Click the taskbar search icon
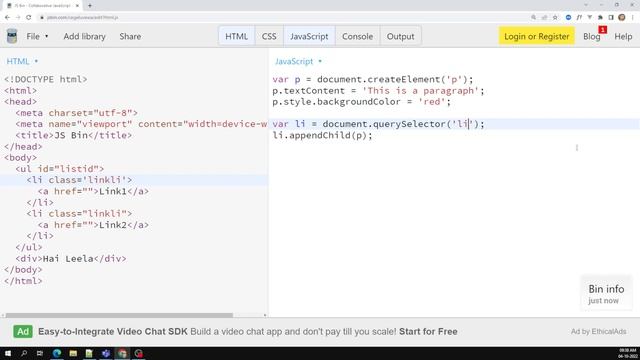This screenshot has width=640, height=360. pyautogui.click(x=24, y=353)
